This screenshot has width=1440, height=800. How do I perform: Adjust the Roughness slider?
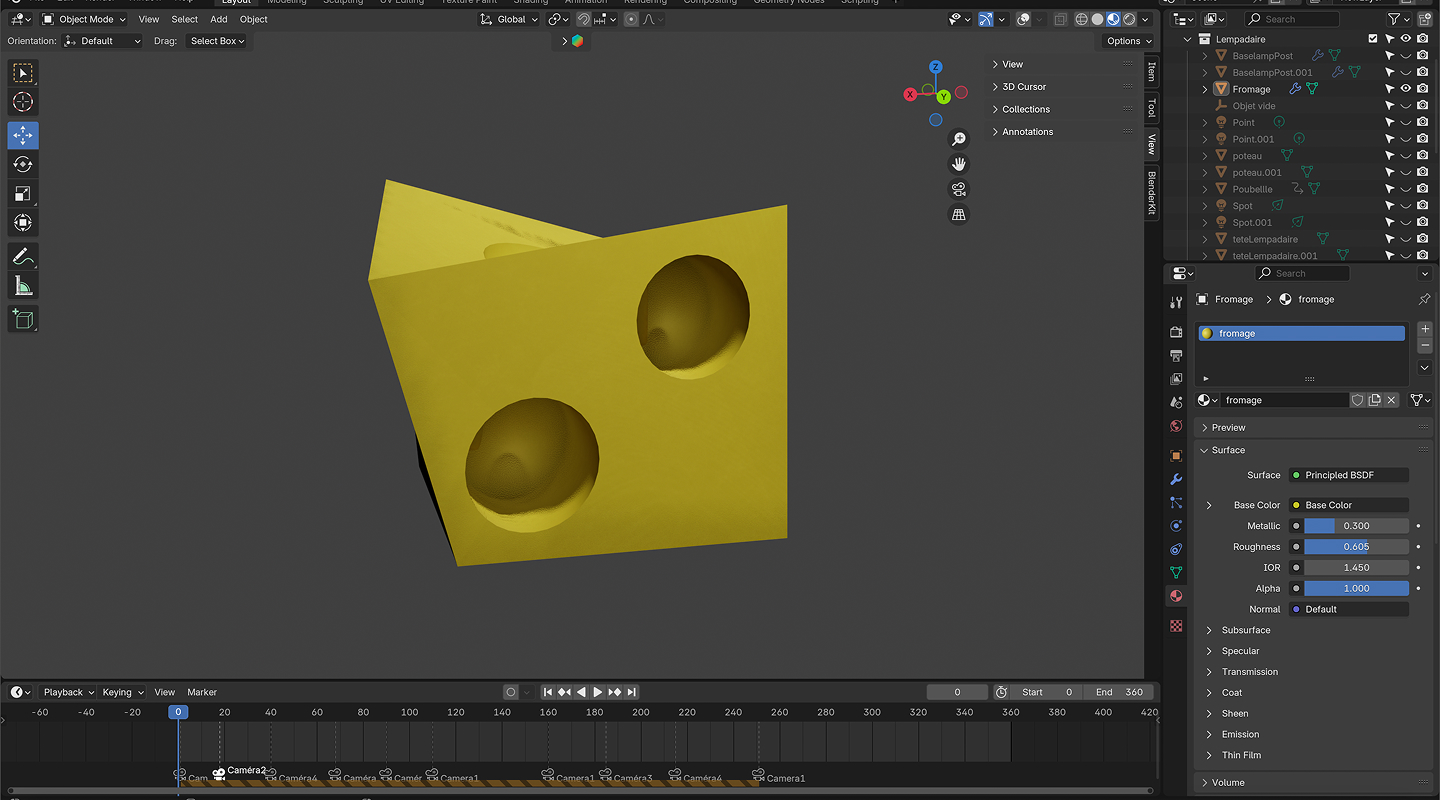(x=1355, y=547)
